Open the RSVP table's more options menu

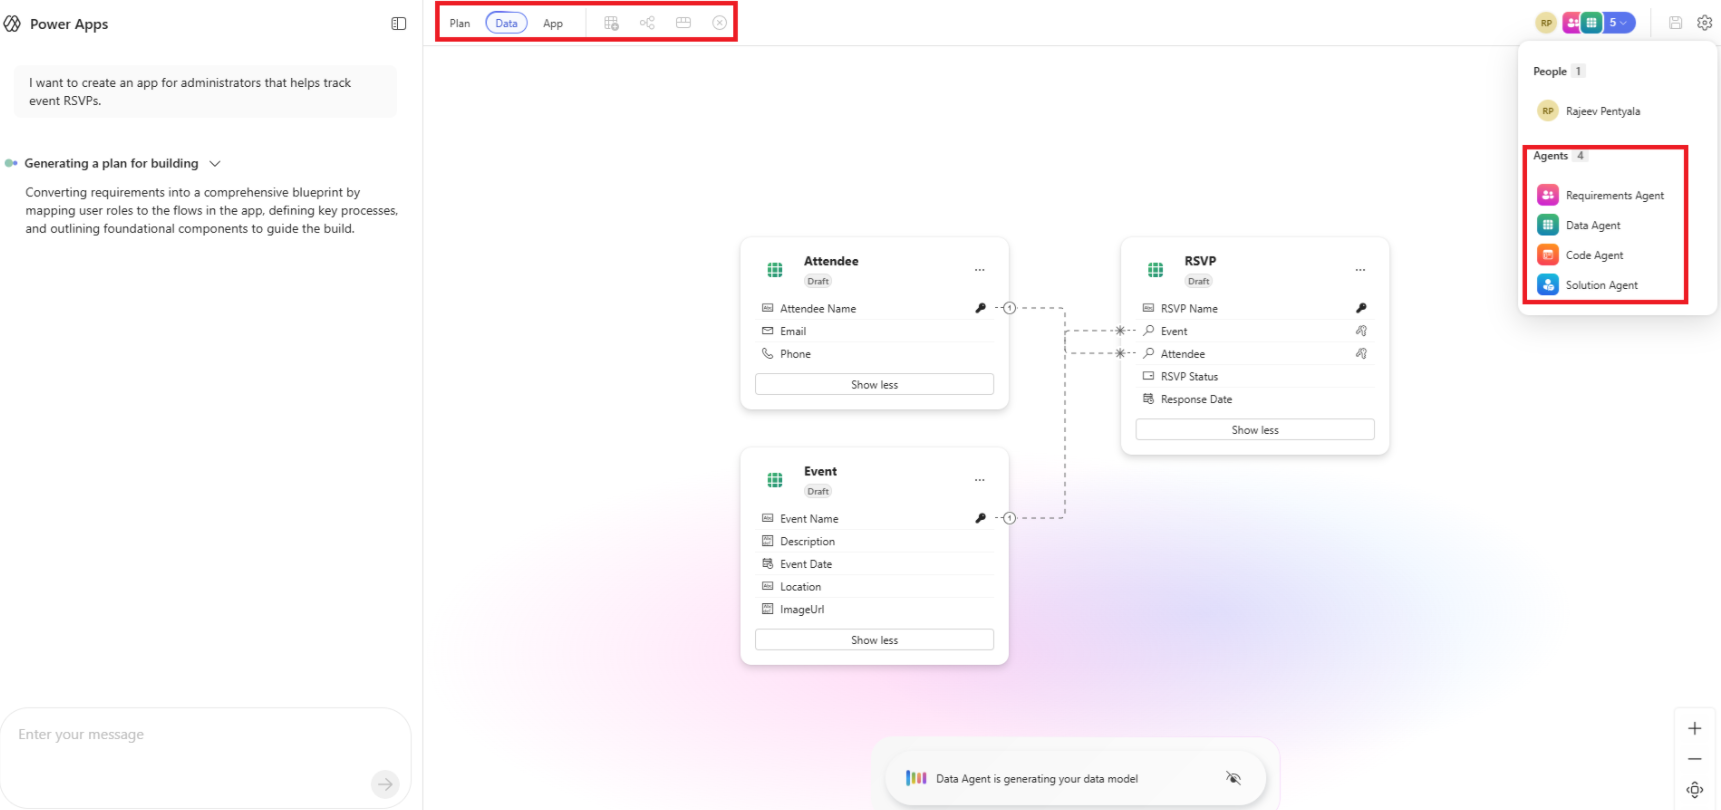tap(1360, 270)
